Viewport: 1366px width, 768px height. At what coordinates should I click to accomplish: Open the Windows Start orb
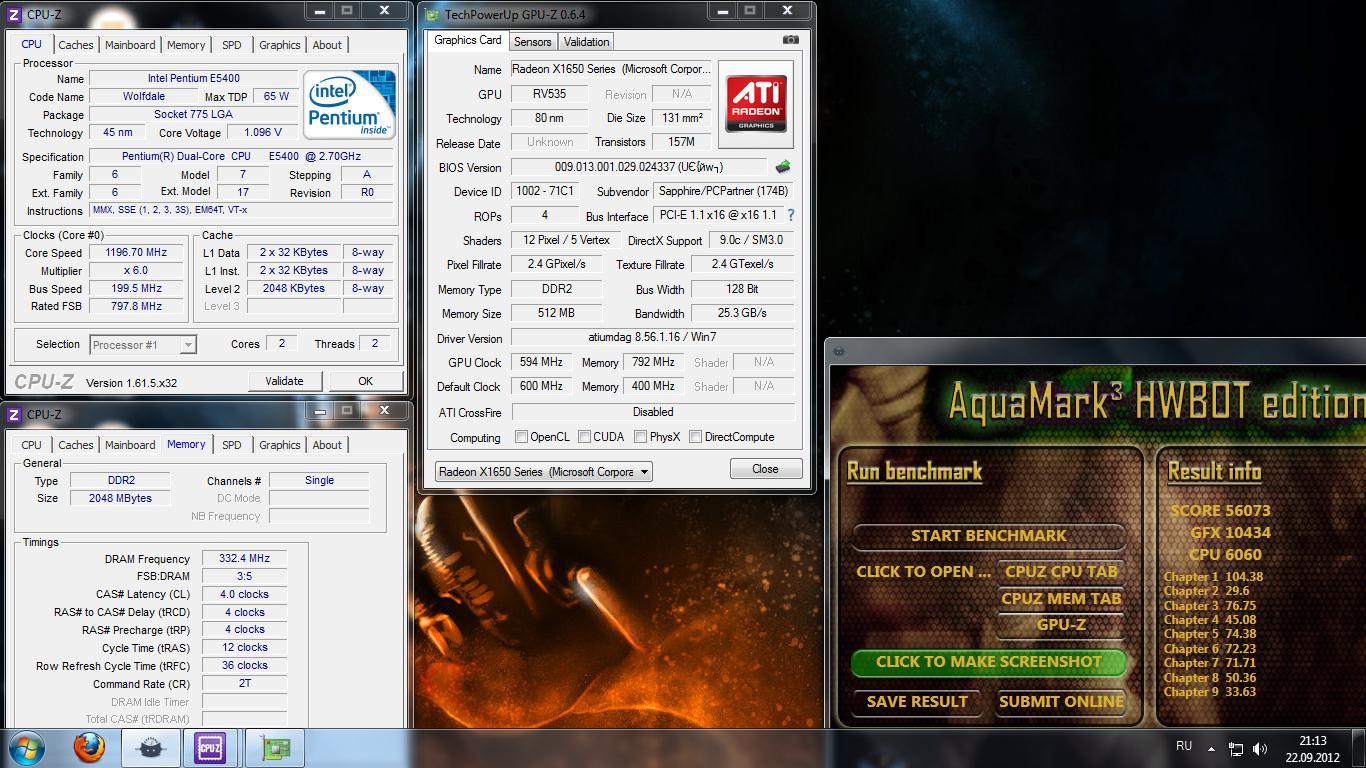[27, 748]
